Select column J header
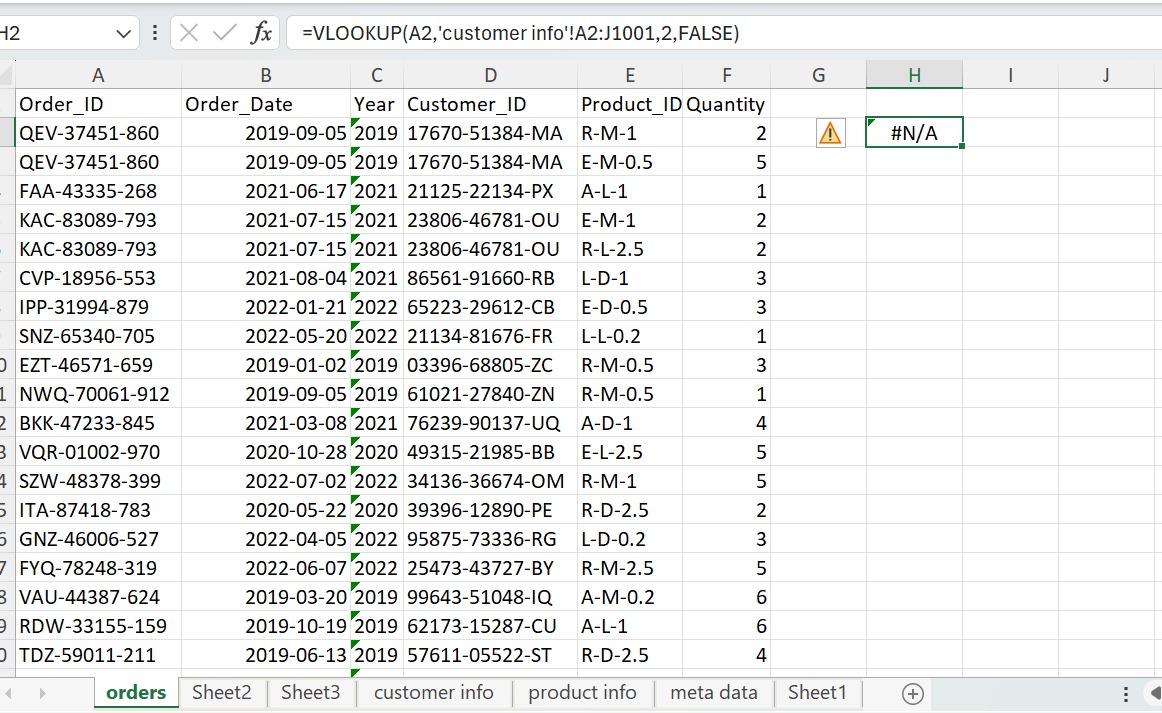The width and height of the screenshot is (1162, 713). click(x=1106, y=75)
